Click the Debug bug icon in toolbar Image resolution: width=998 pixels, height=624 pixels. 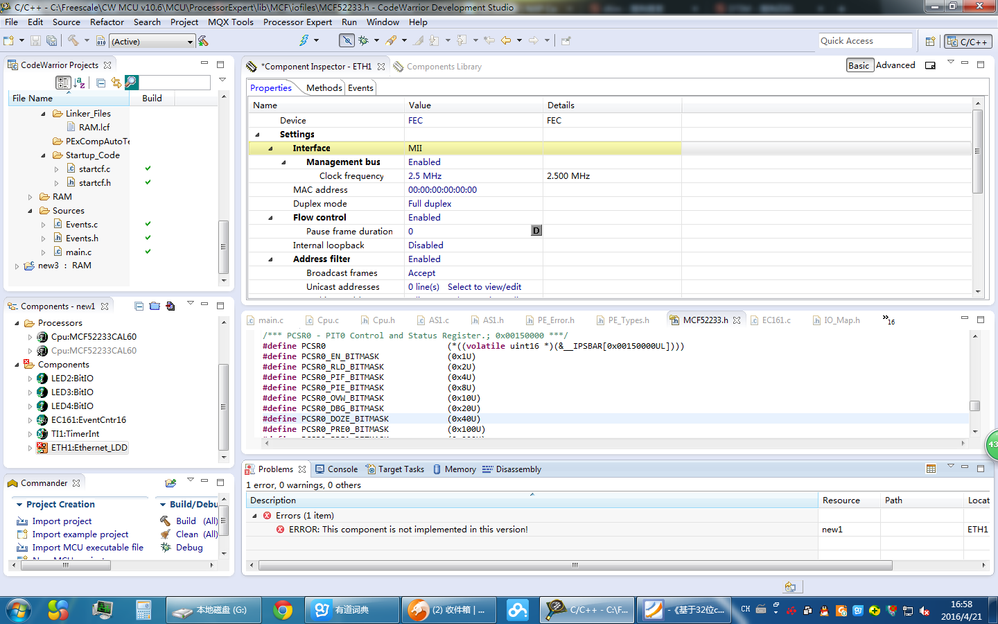(364, 41)
